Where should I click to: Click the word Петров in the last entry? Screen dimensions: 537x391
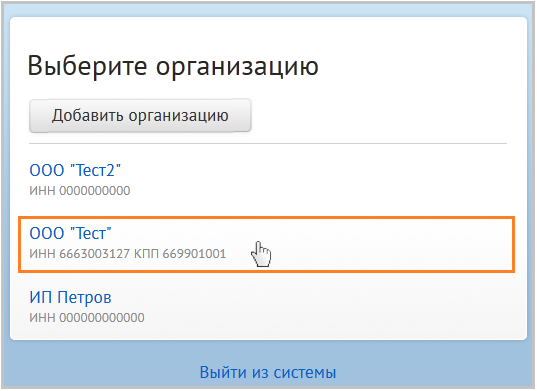(x=84, y=298)
